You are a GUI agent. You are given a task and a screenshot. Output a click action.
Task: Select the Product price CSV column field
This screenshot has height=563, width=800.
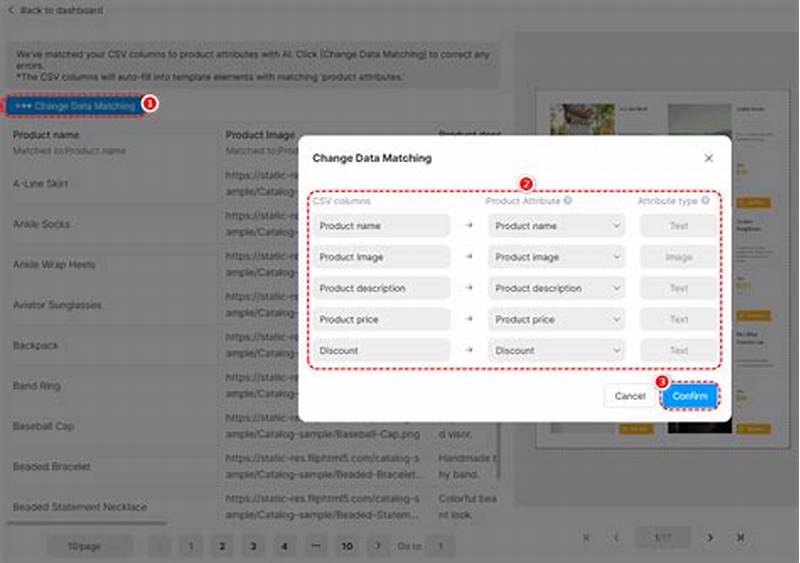point(382,319)
